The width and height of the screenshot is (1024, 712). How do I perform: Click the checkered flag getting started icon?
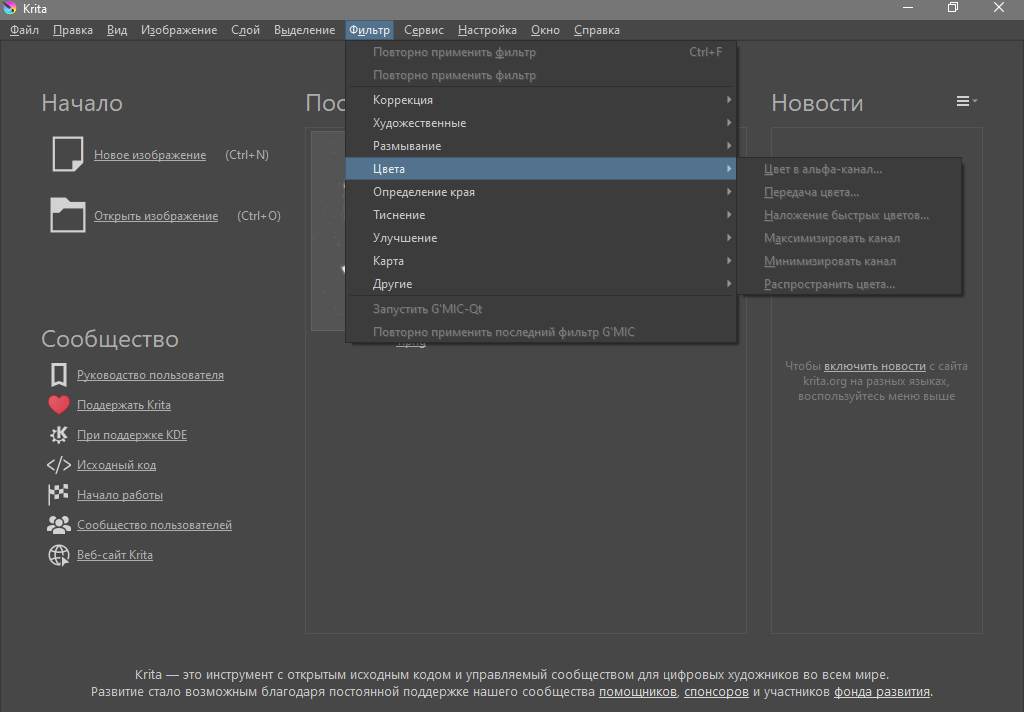pos(59,494)
